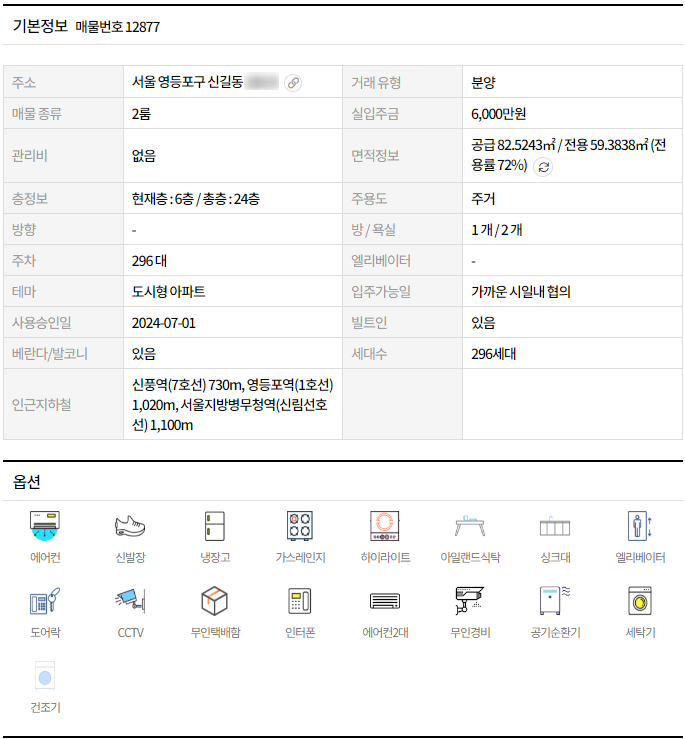
Task: Click the approval date 2024-07-01
Action: [x=163, y=323]
